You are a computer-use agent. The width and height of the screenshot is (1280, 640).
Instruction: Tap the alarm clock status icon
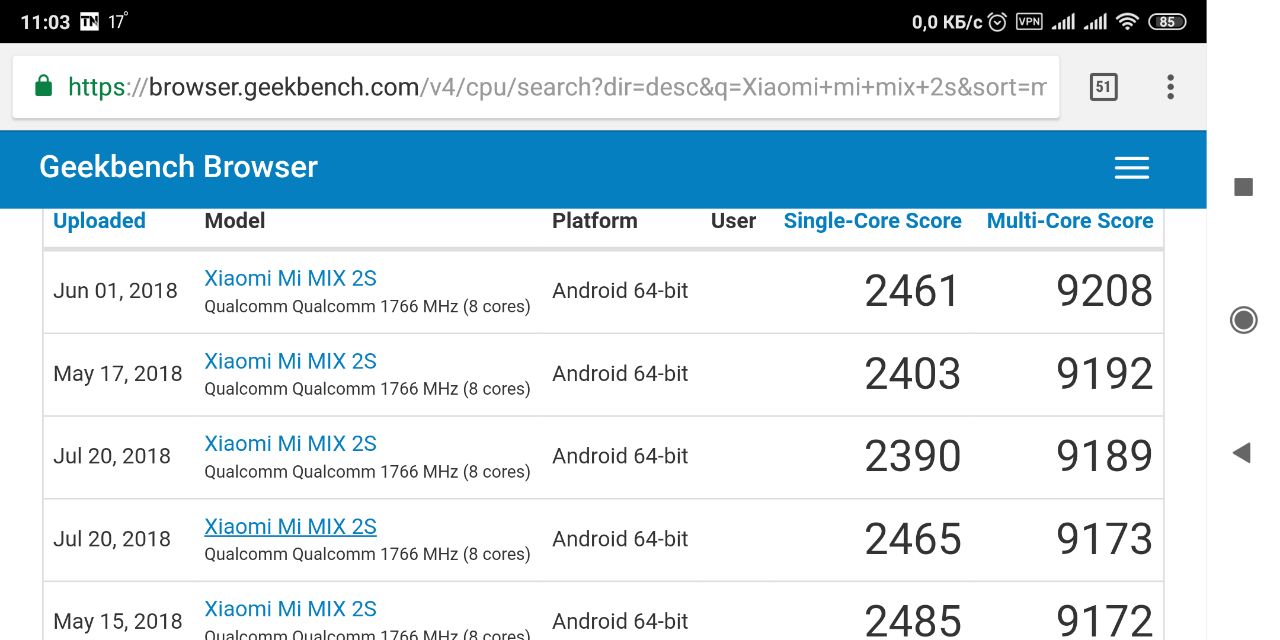coord(997,21)
